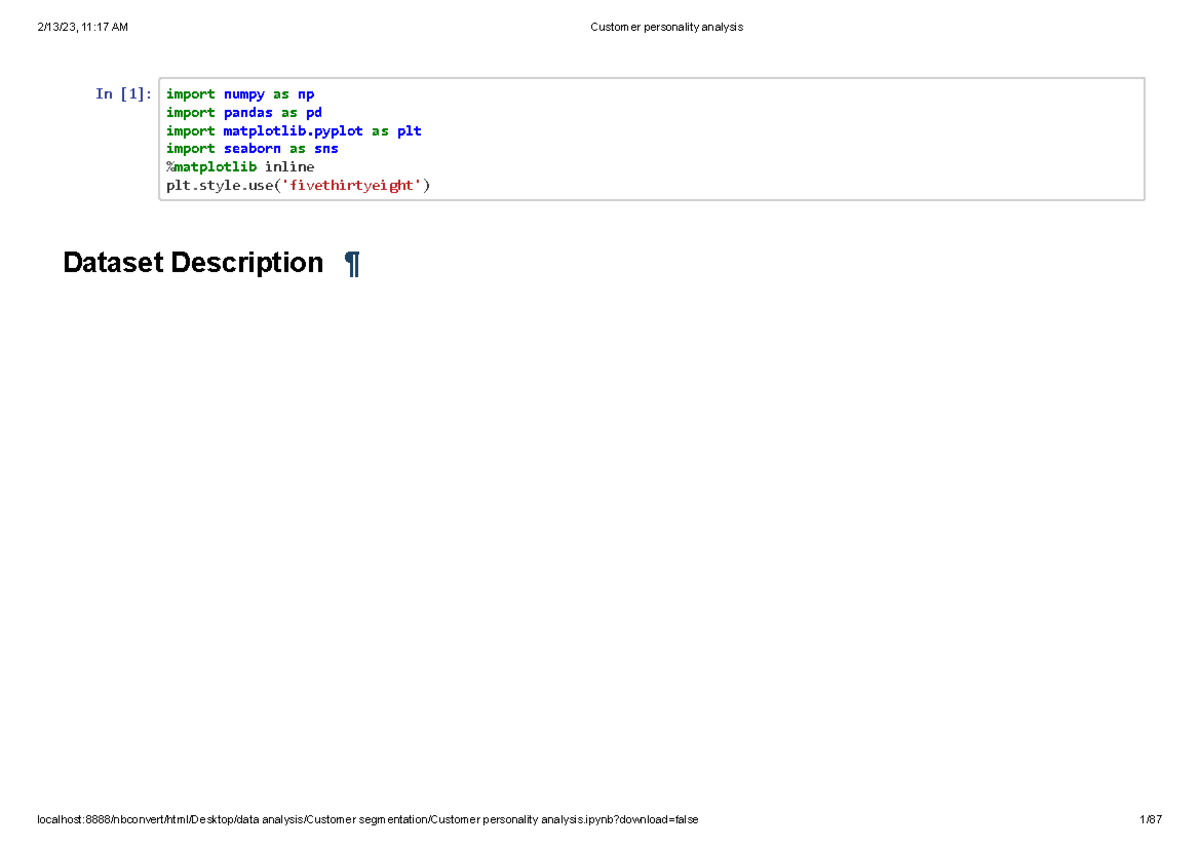This screenshot has width=1200, height=848.
Task: Click the 'import matplotlib.pyplot as plt' statement
Action: pyautogui.click(x=294, y=130)
